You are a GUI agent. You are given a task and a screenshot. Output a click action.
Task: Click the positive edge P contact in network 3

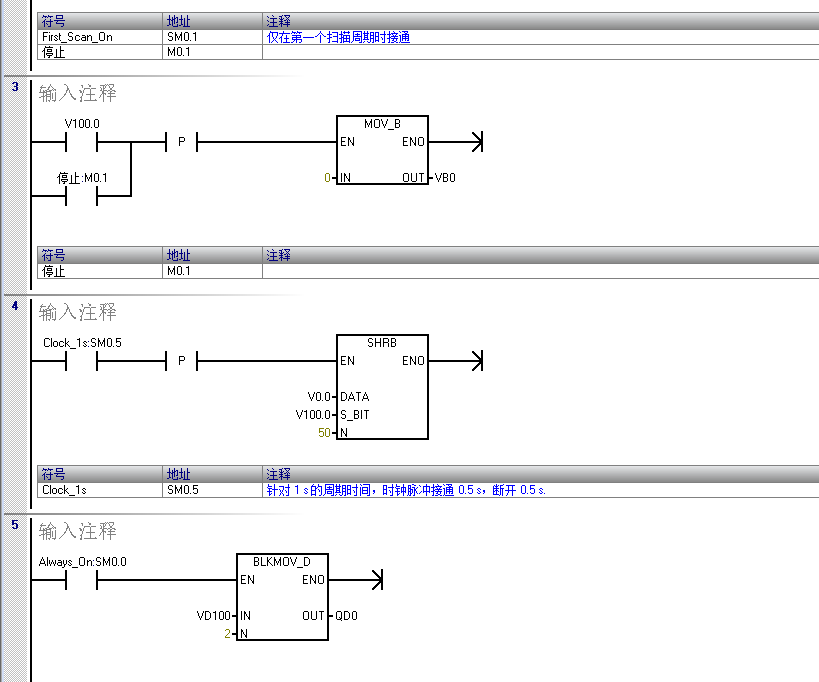pyautogui.click(x=181, y=143)
